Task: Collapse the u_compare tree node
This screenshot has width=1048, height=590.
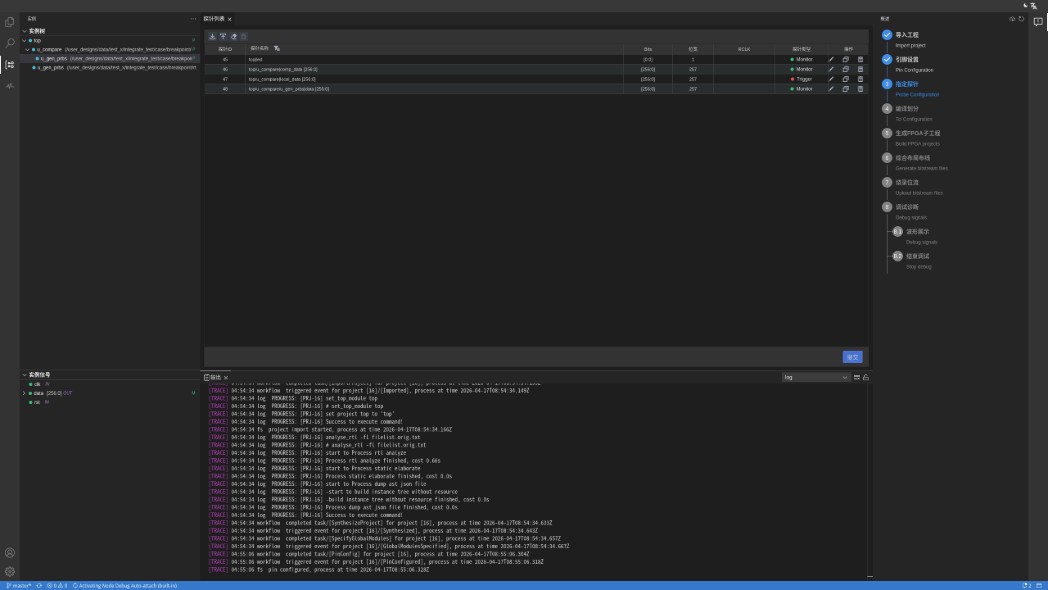Action: pos(27,49)
